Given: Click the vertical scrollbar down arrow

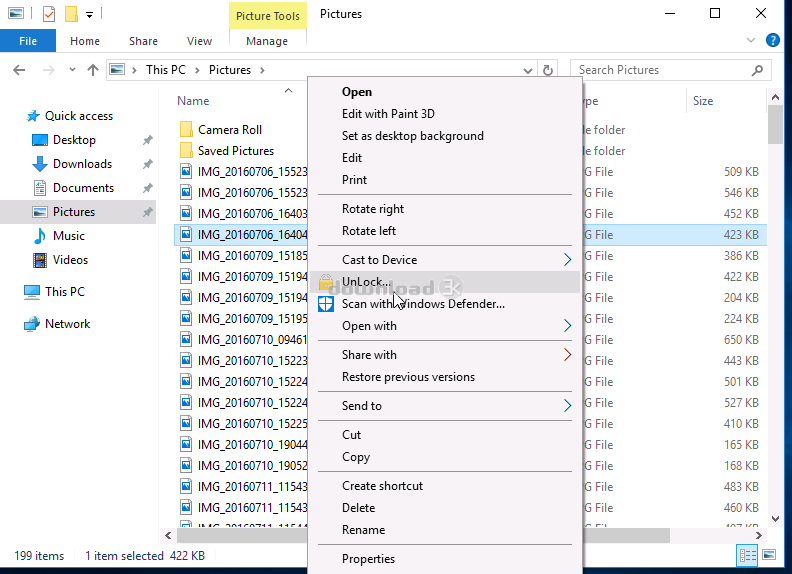Looking at the screenshot, I should coord(775,519).
